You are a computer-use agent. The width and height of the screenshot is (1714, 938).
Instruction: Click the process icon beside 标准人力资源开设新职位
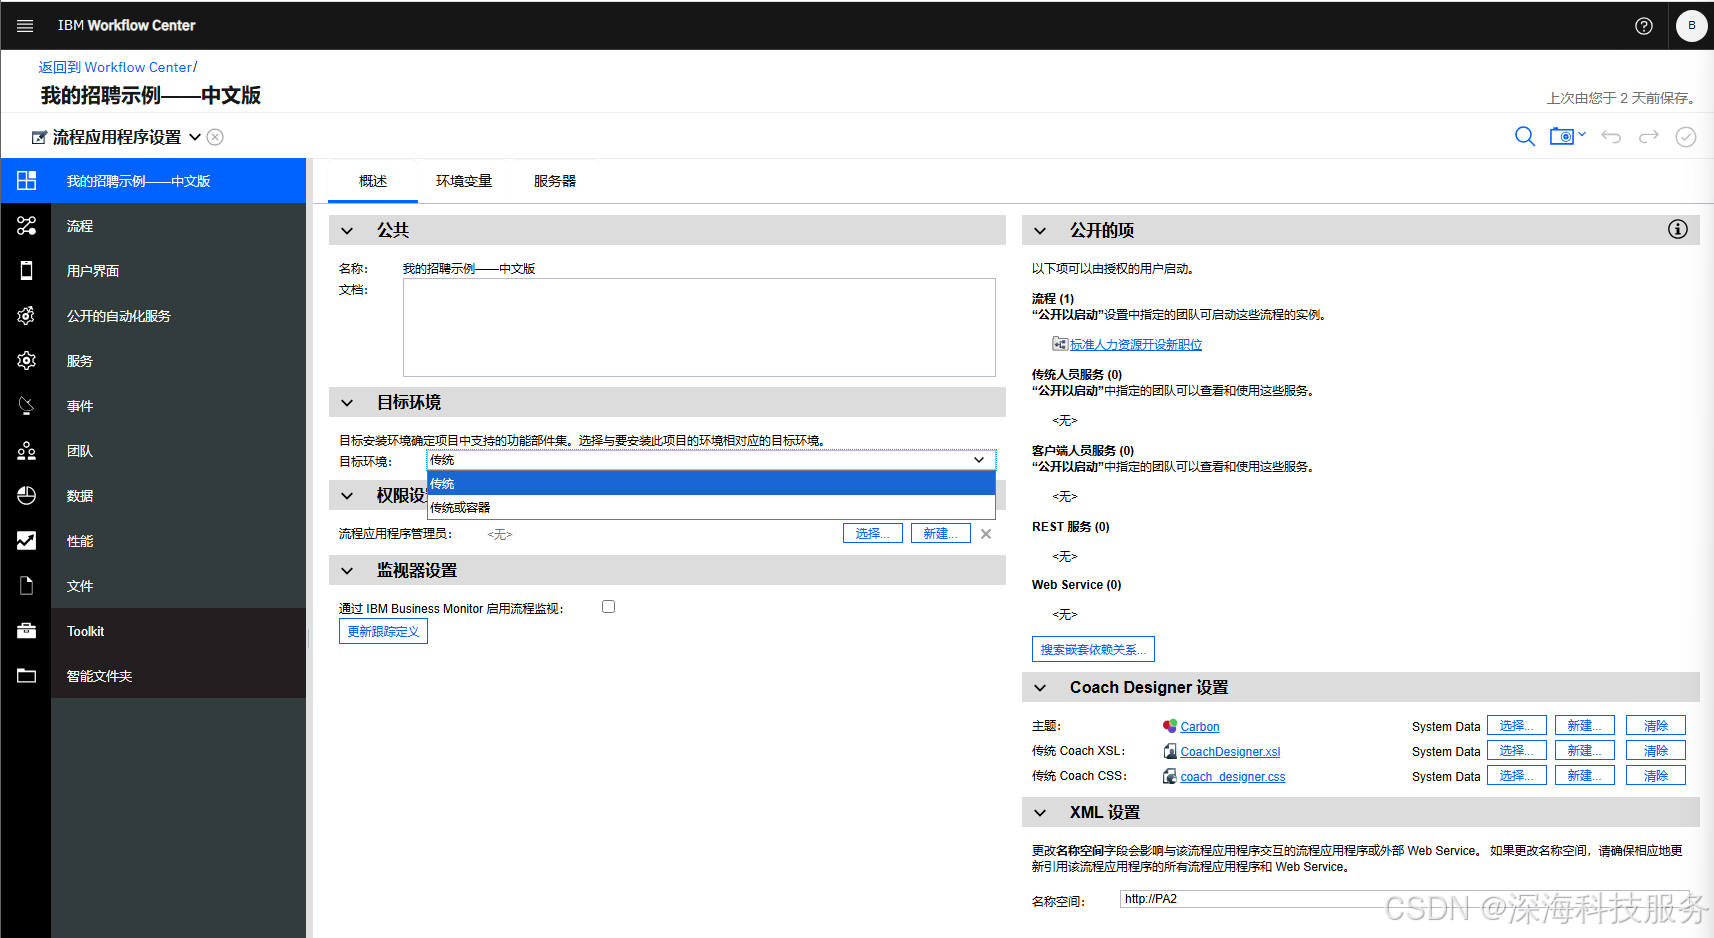1060,344
